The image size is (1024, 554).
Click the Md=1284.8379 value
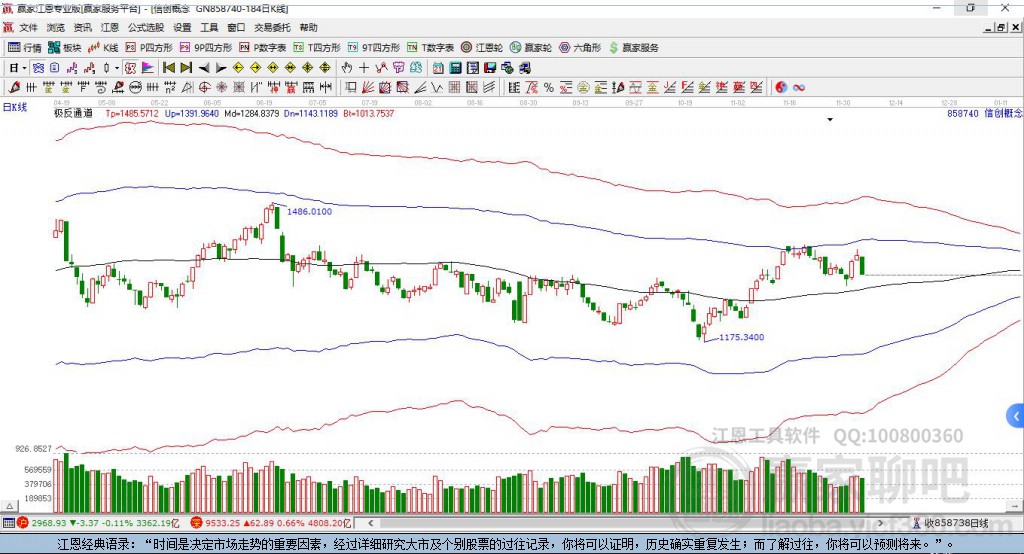251,114
